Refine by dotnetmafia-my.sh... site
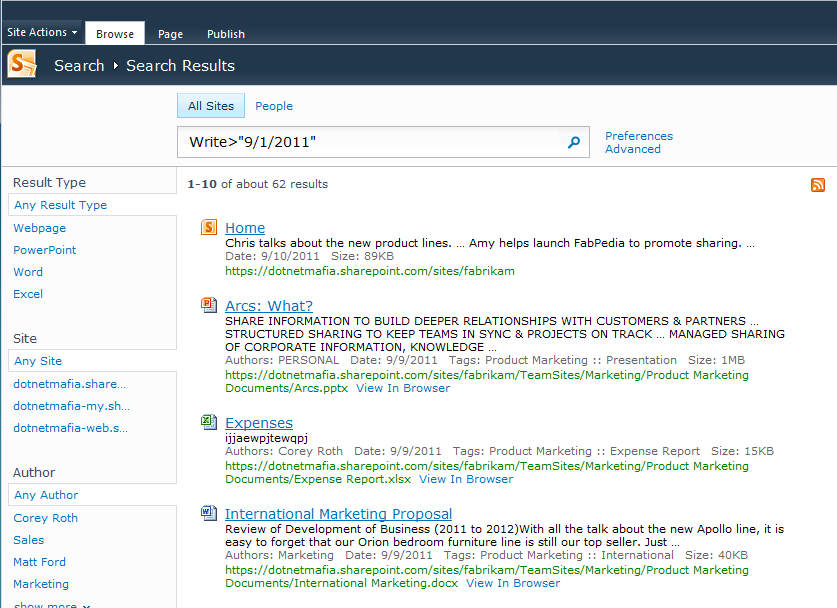The width and height of the screenshot is (837, 608). click(x=72, y=406)
